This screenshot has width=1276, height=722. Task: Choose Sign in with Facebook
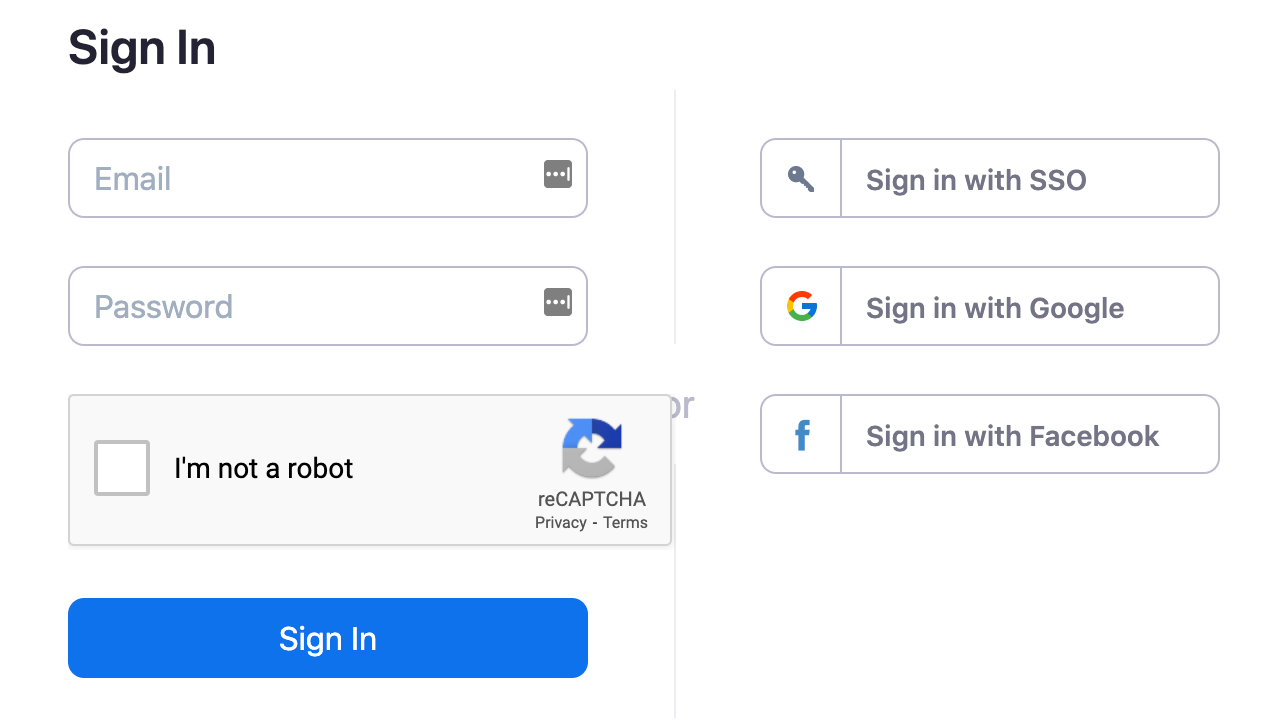990,434
